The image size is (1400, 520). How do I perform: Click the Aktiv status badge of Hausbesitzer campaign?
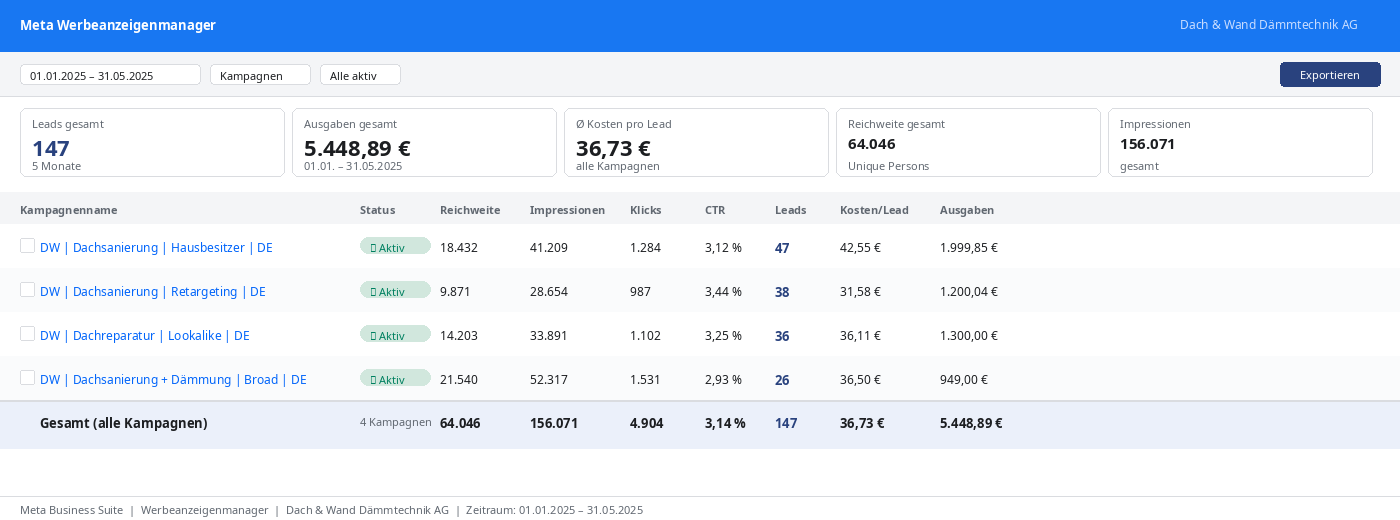[395, 246]
